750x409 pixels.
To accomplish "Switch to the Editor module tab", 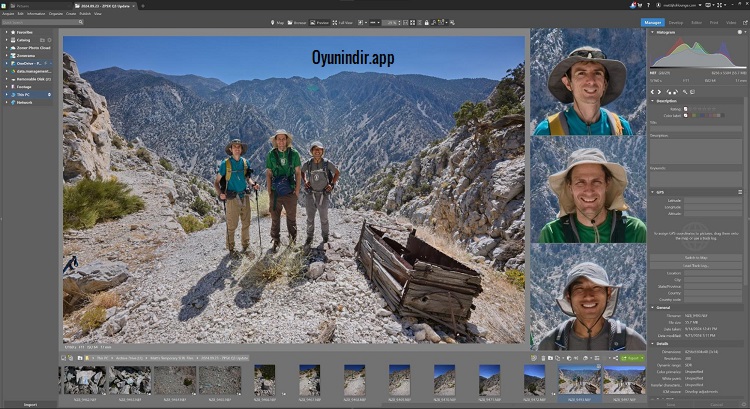I will coord(696,22).
